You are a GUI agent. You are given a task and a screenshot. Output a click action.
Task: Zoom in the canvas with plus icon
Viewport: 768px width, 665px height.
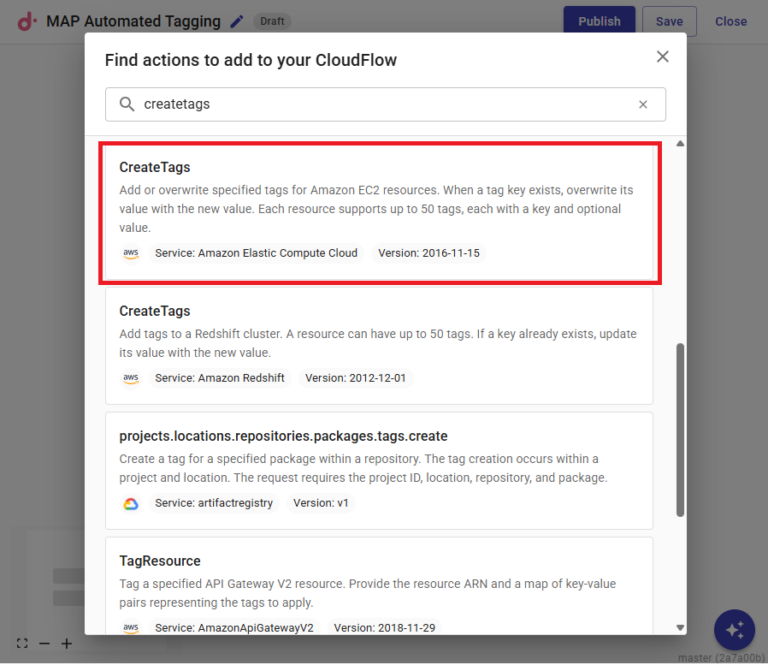click(66, 644)
